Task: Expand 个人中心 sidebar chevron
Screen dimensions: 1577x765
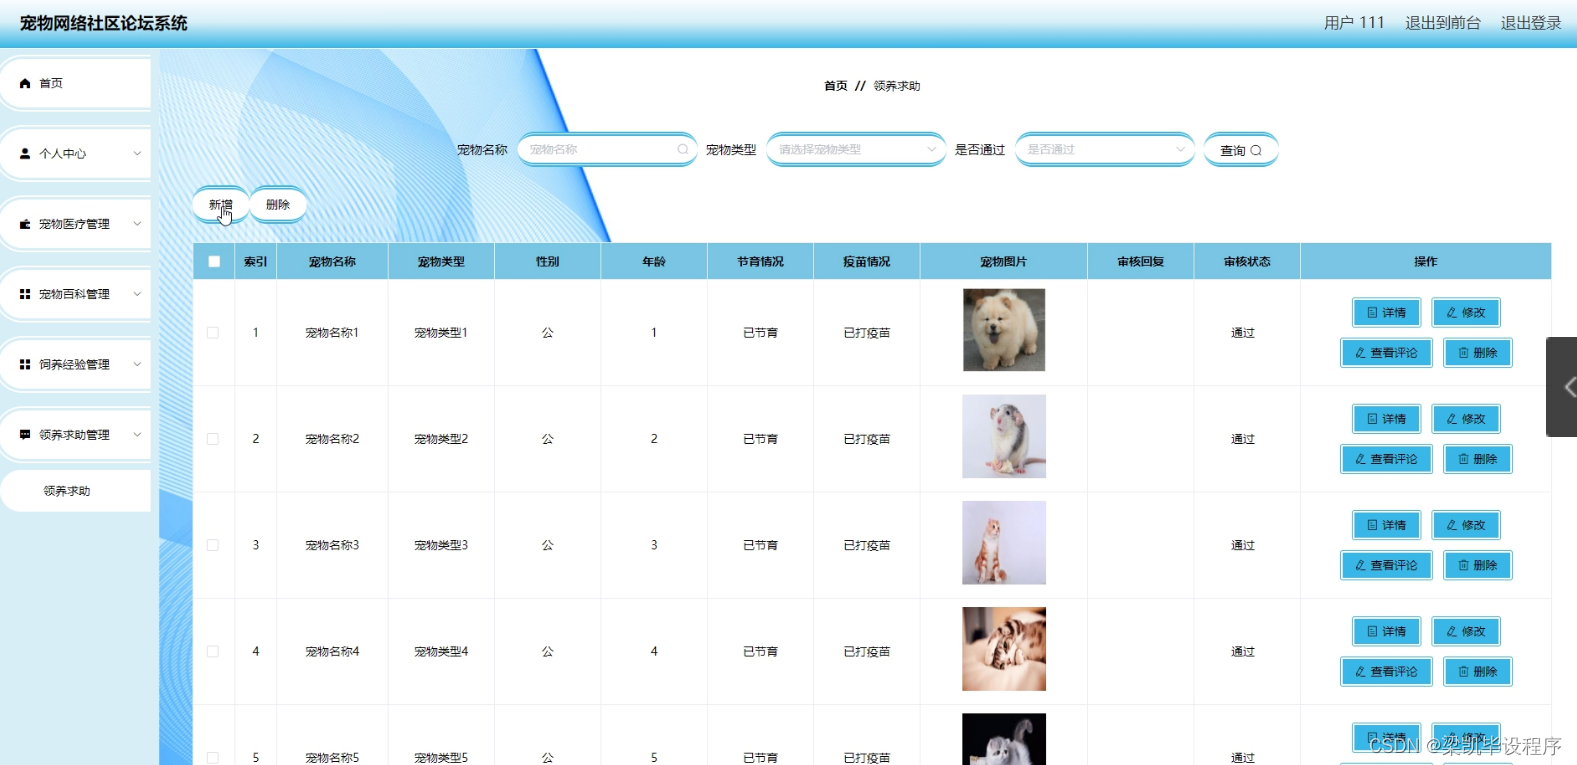Action: tap(137, 154)
